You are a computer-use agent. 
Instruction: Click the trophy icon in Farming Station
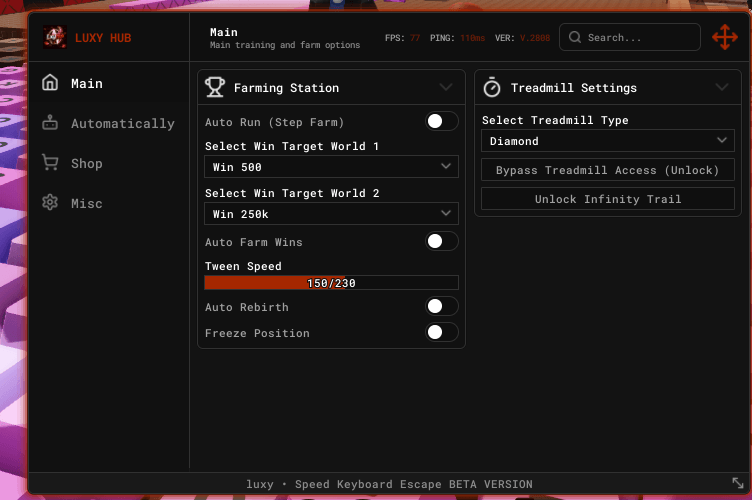[x=214, y=87]
